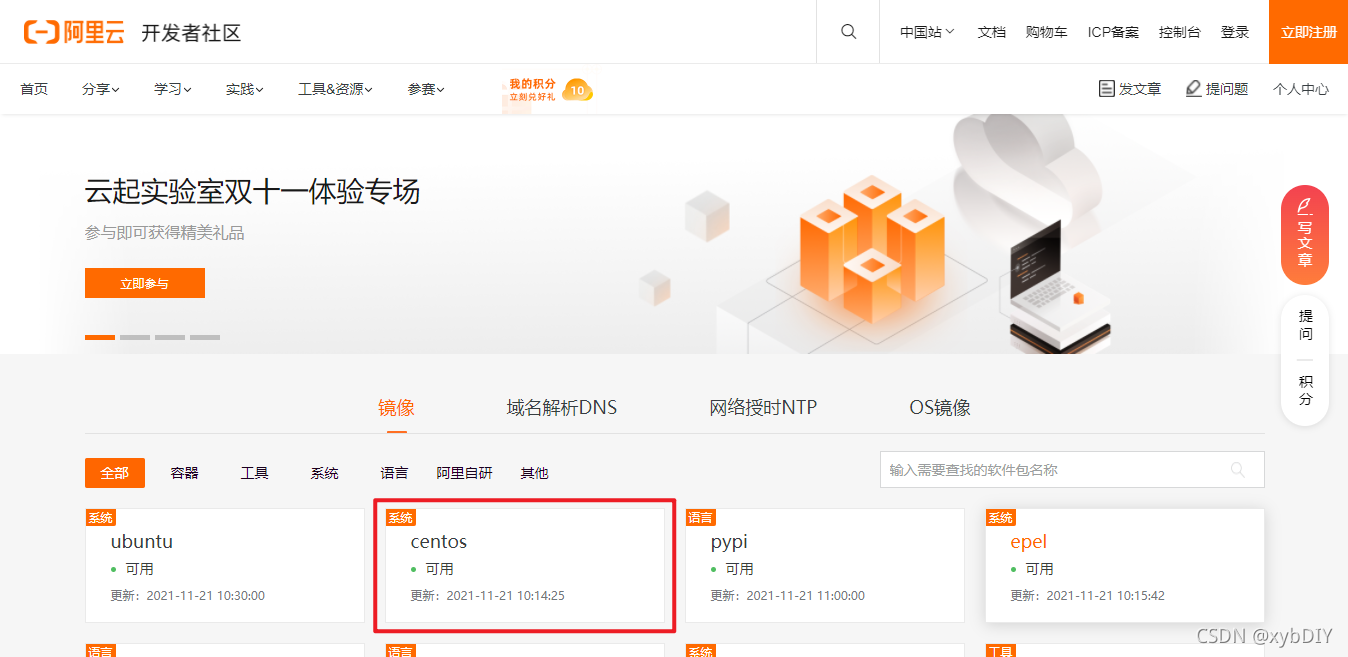
Task: Select the first carousel indicator
Action: coord(100,337)
